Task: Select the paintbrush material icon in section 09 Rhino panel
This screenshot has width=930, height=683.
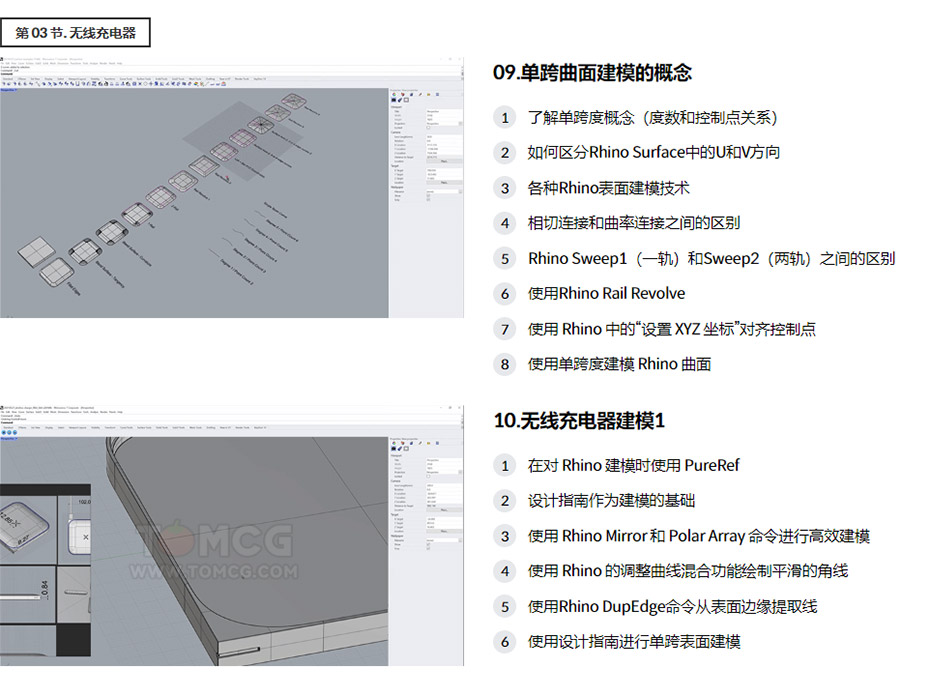Action: (x=400, y=100)
